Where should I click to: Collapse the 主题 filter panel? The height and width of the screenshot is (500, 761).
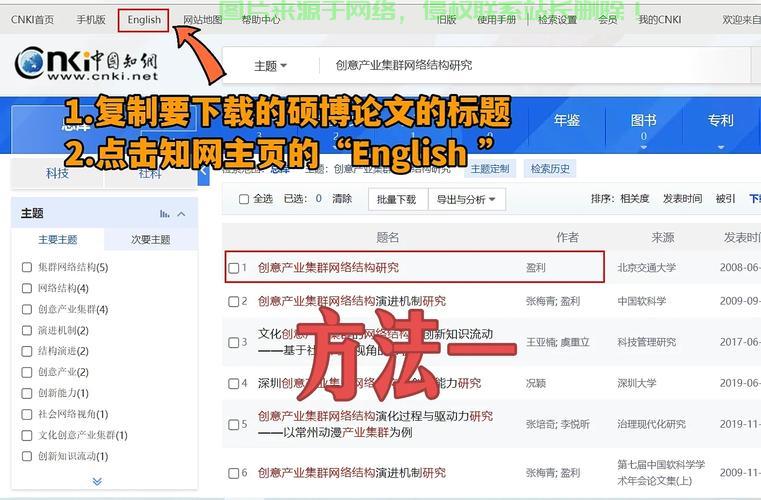pos(182,214)
